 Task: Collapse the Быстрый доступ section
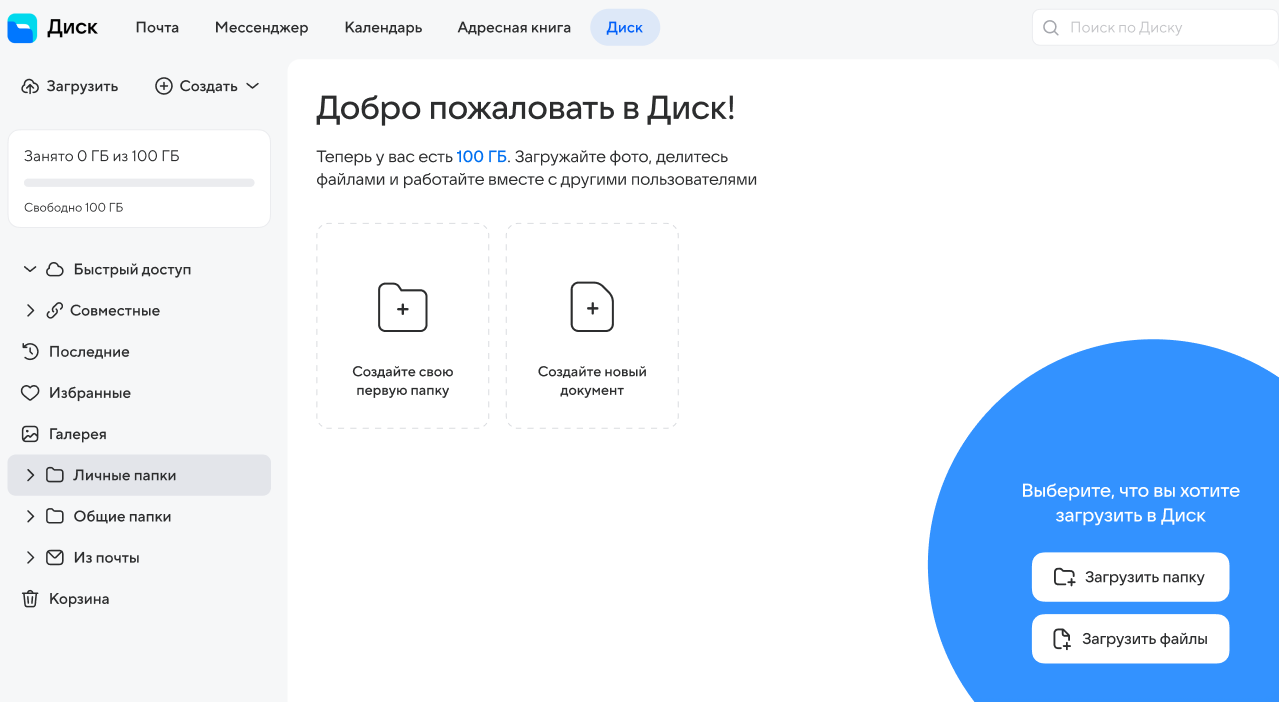pos(30,270)
